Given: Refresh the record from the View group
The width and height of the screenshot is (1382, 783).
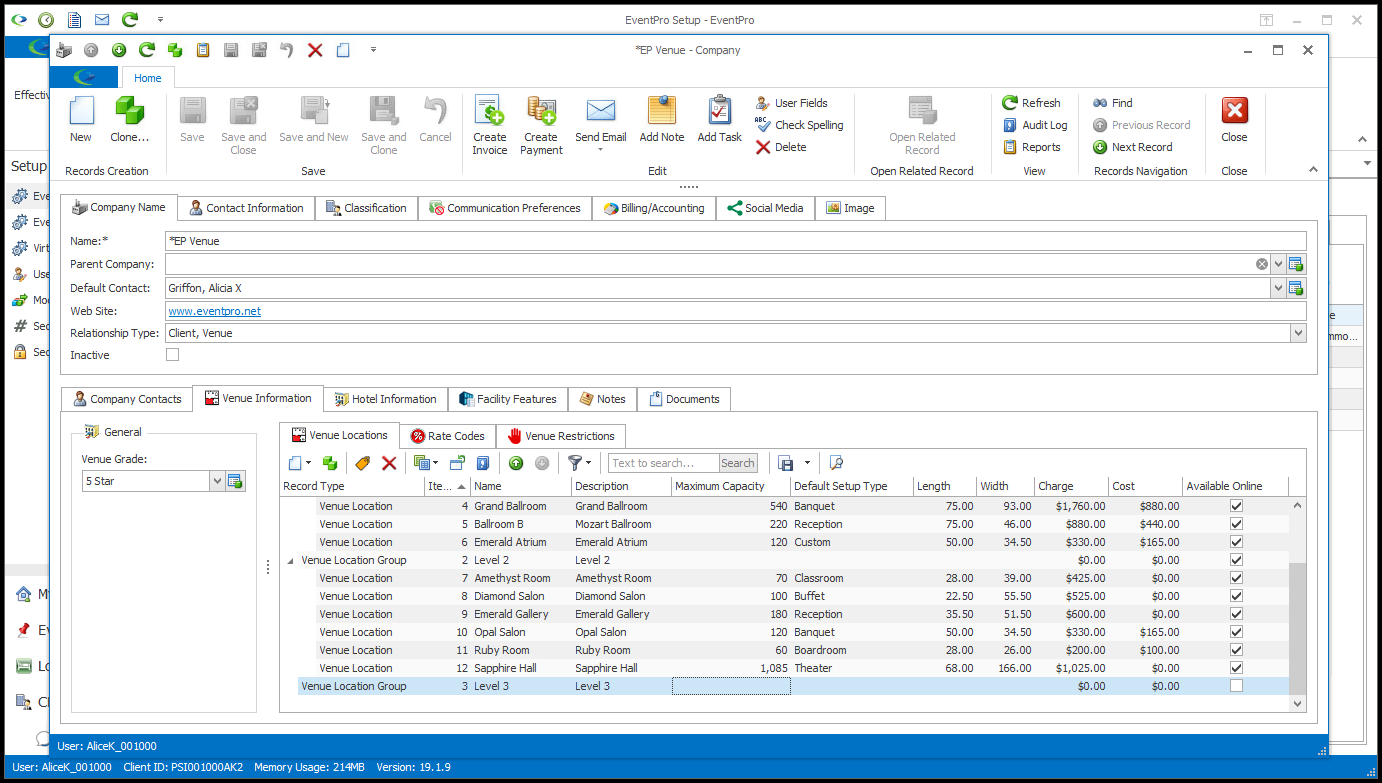Looking at the screenshot, I should [1031, 103].
